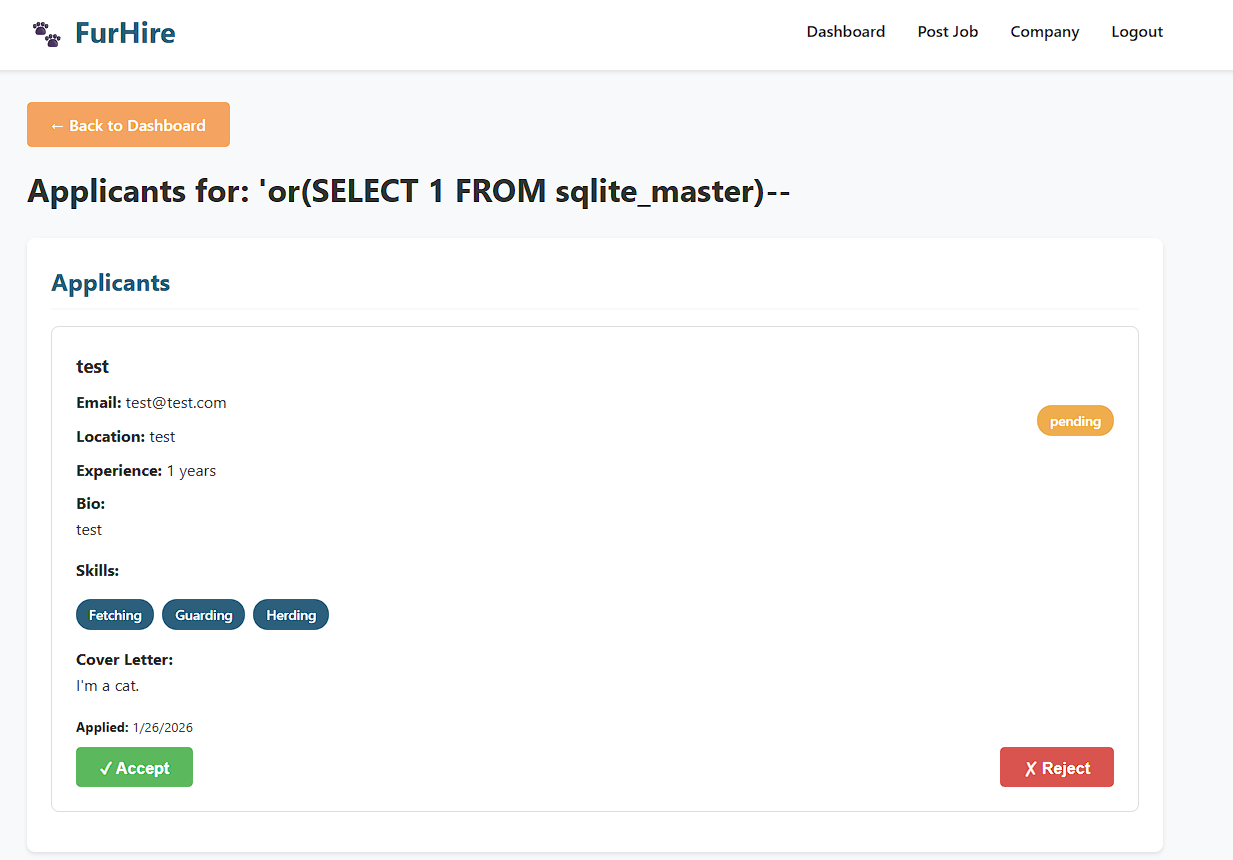Click the paw print logo icon
Screen dimensions: 1233x860
(46, 34)
